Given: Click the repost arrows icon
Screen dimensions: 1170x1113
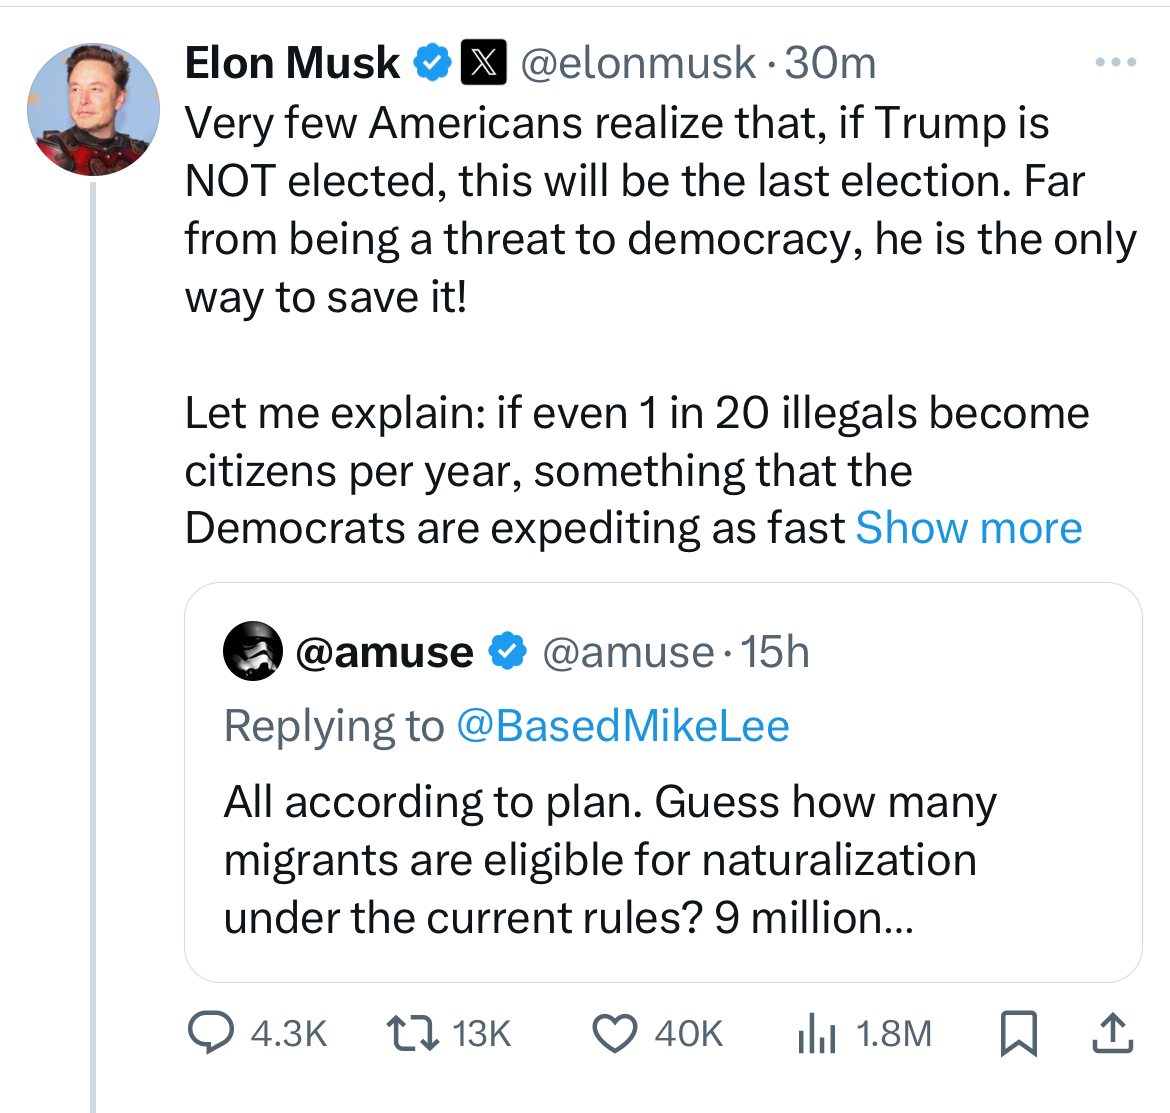Looking at the screenshot, I should tap(412, 1034).
